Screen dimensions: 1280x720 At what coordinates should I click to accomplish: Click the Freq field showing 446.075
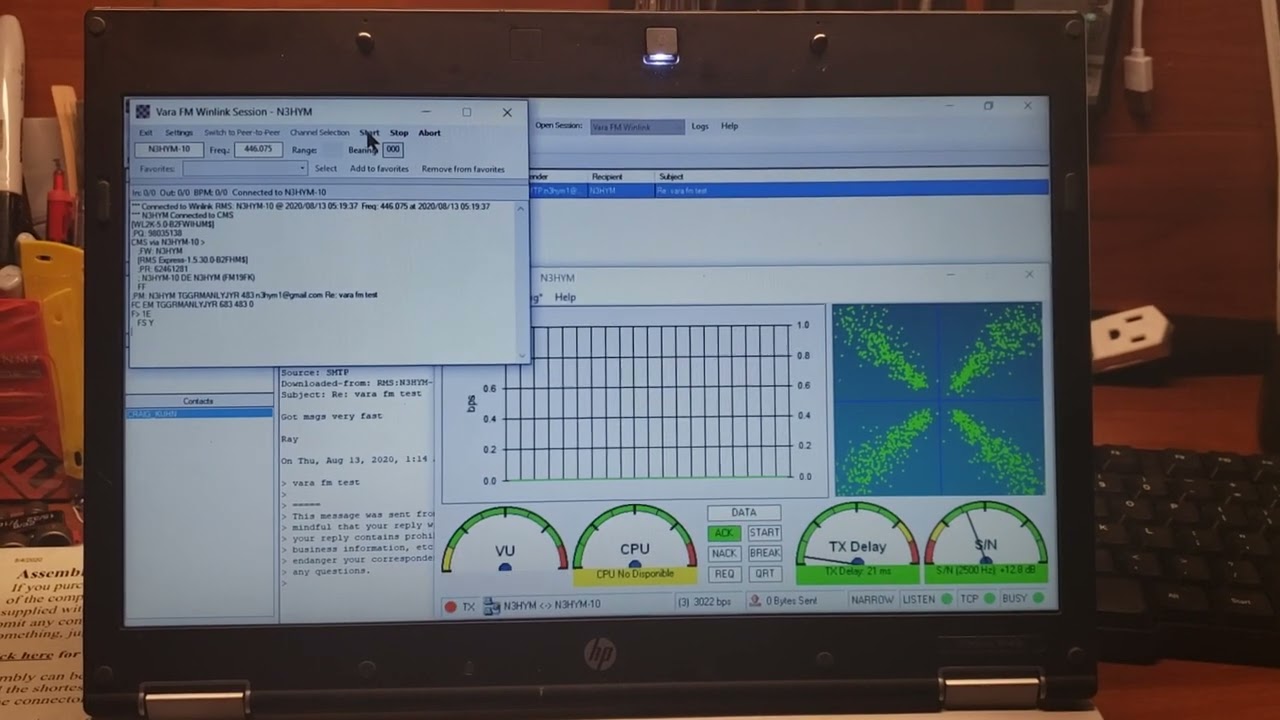(258, 149)
